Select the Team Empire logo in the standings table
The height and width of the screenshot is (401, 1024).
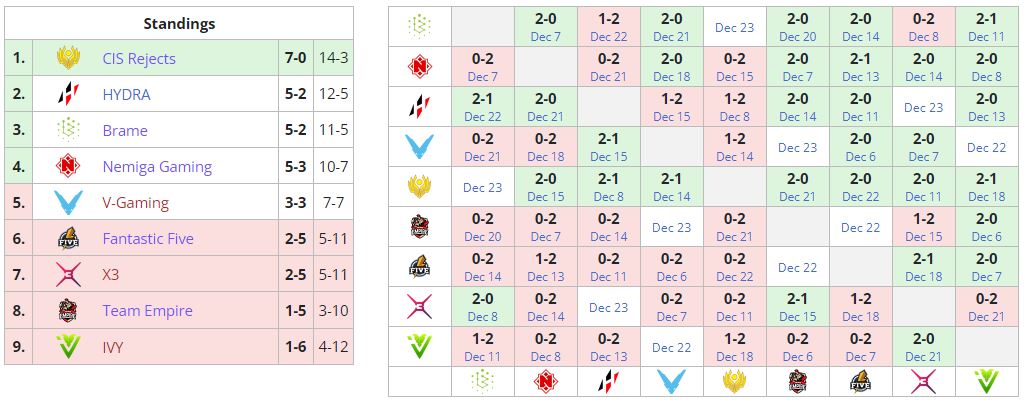point(68,310)
